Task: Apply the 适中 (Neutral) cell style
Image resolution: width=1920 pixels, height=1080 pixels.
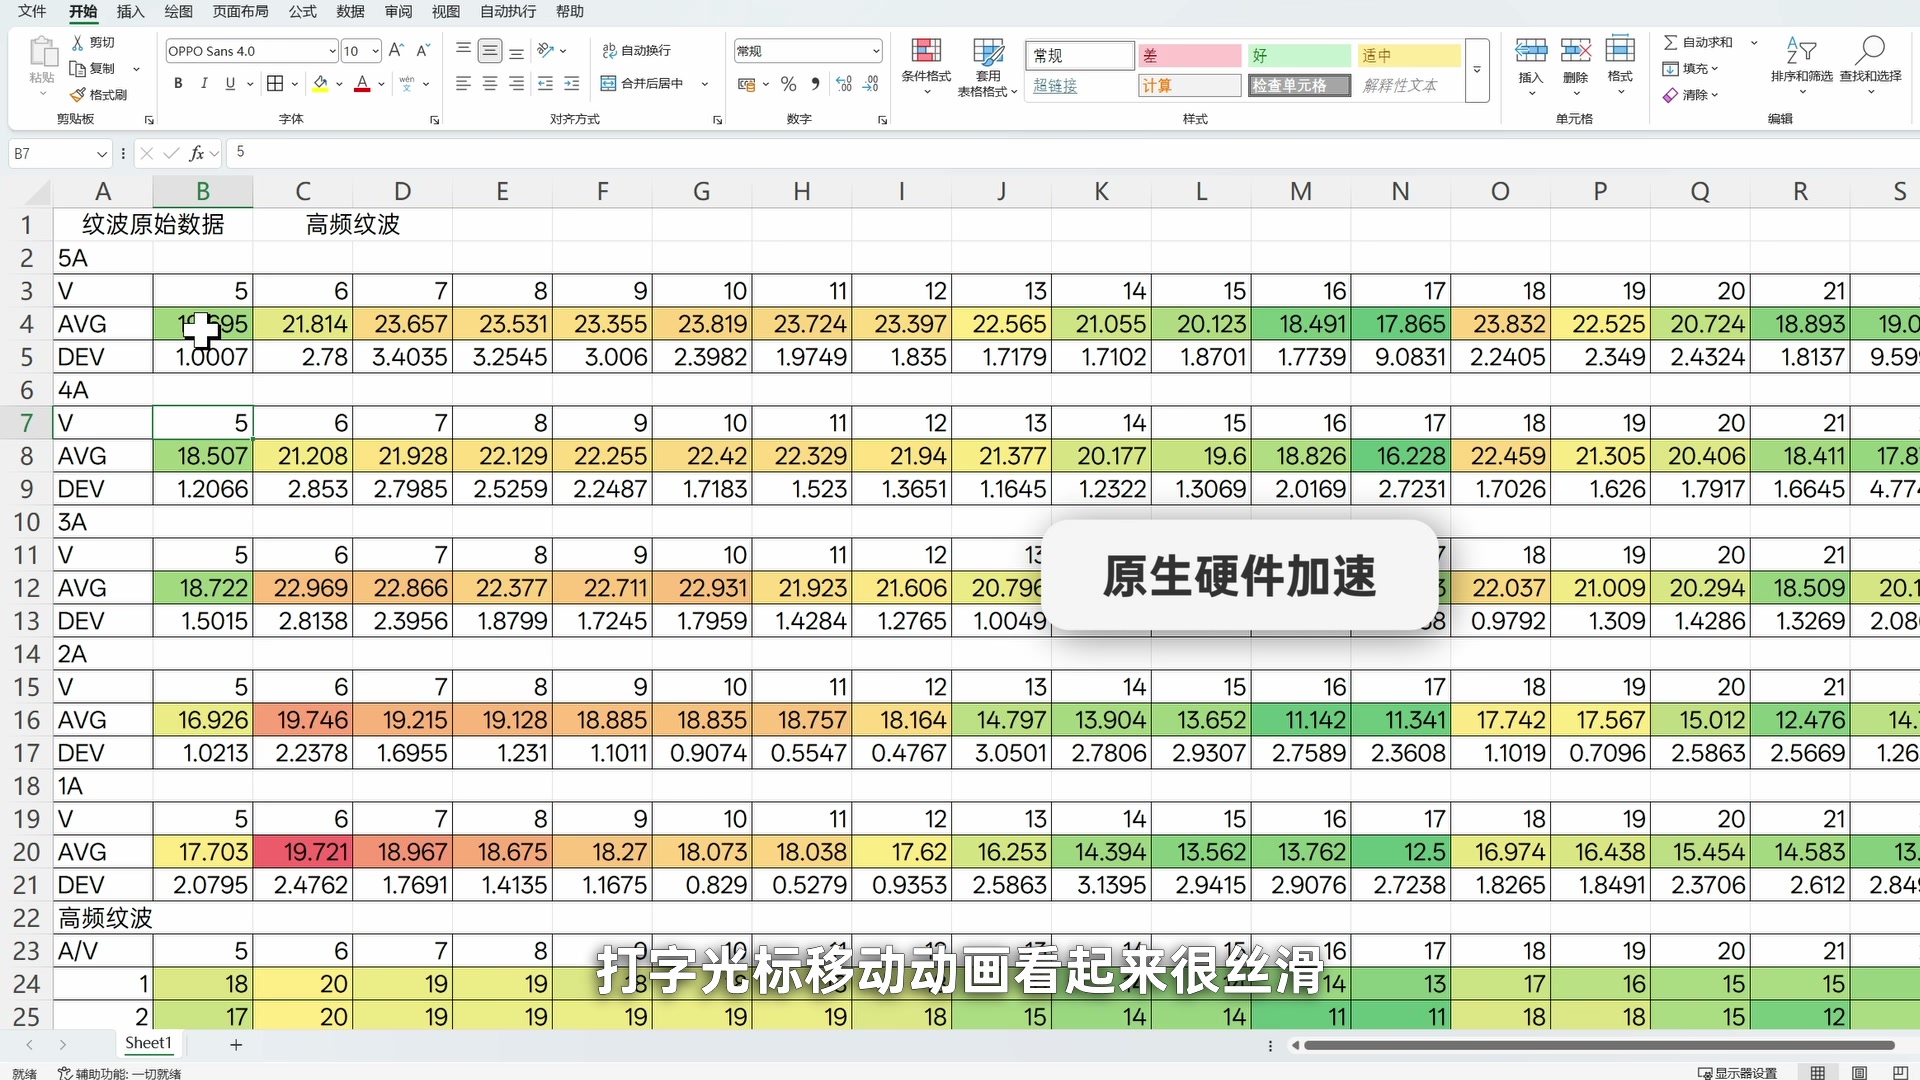Action: click(x=1409, y=56)
